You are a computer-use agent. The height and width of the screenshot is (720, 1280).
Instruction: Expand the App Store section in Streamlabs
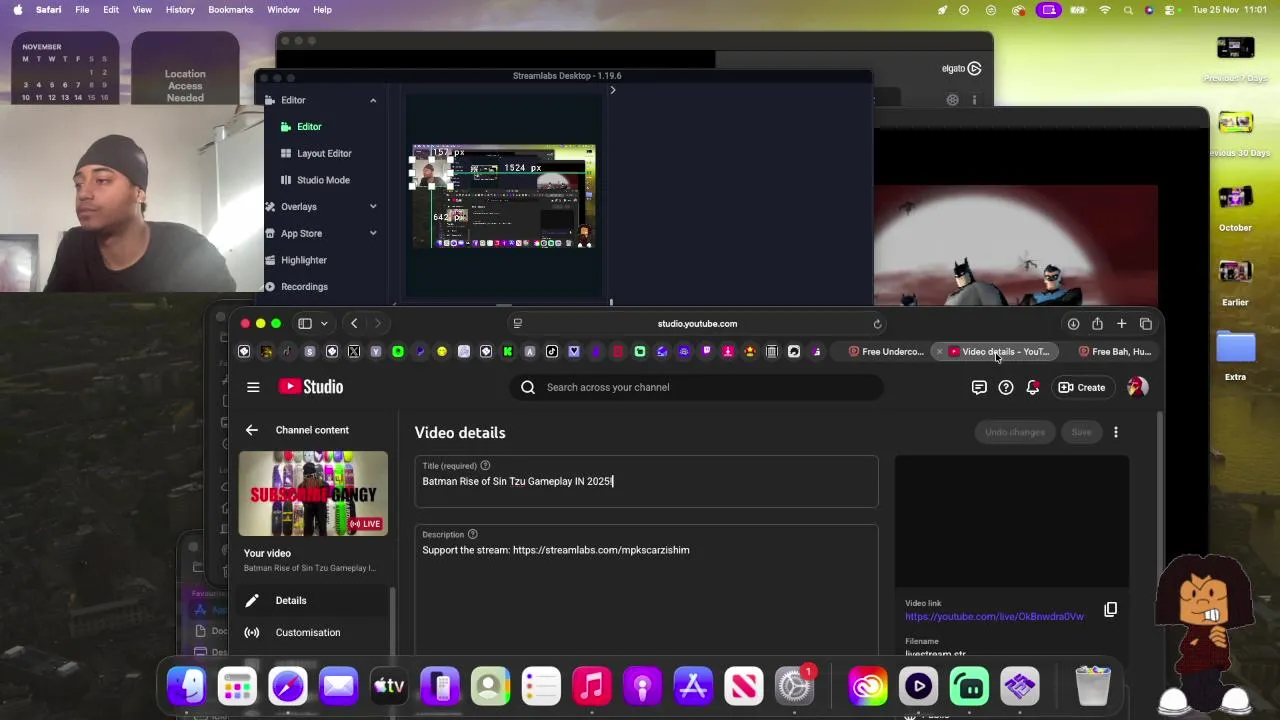click(x=373, y=234)
